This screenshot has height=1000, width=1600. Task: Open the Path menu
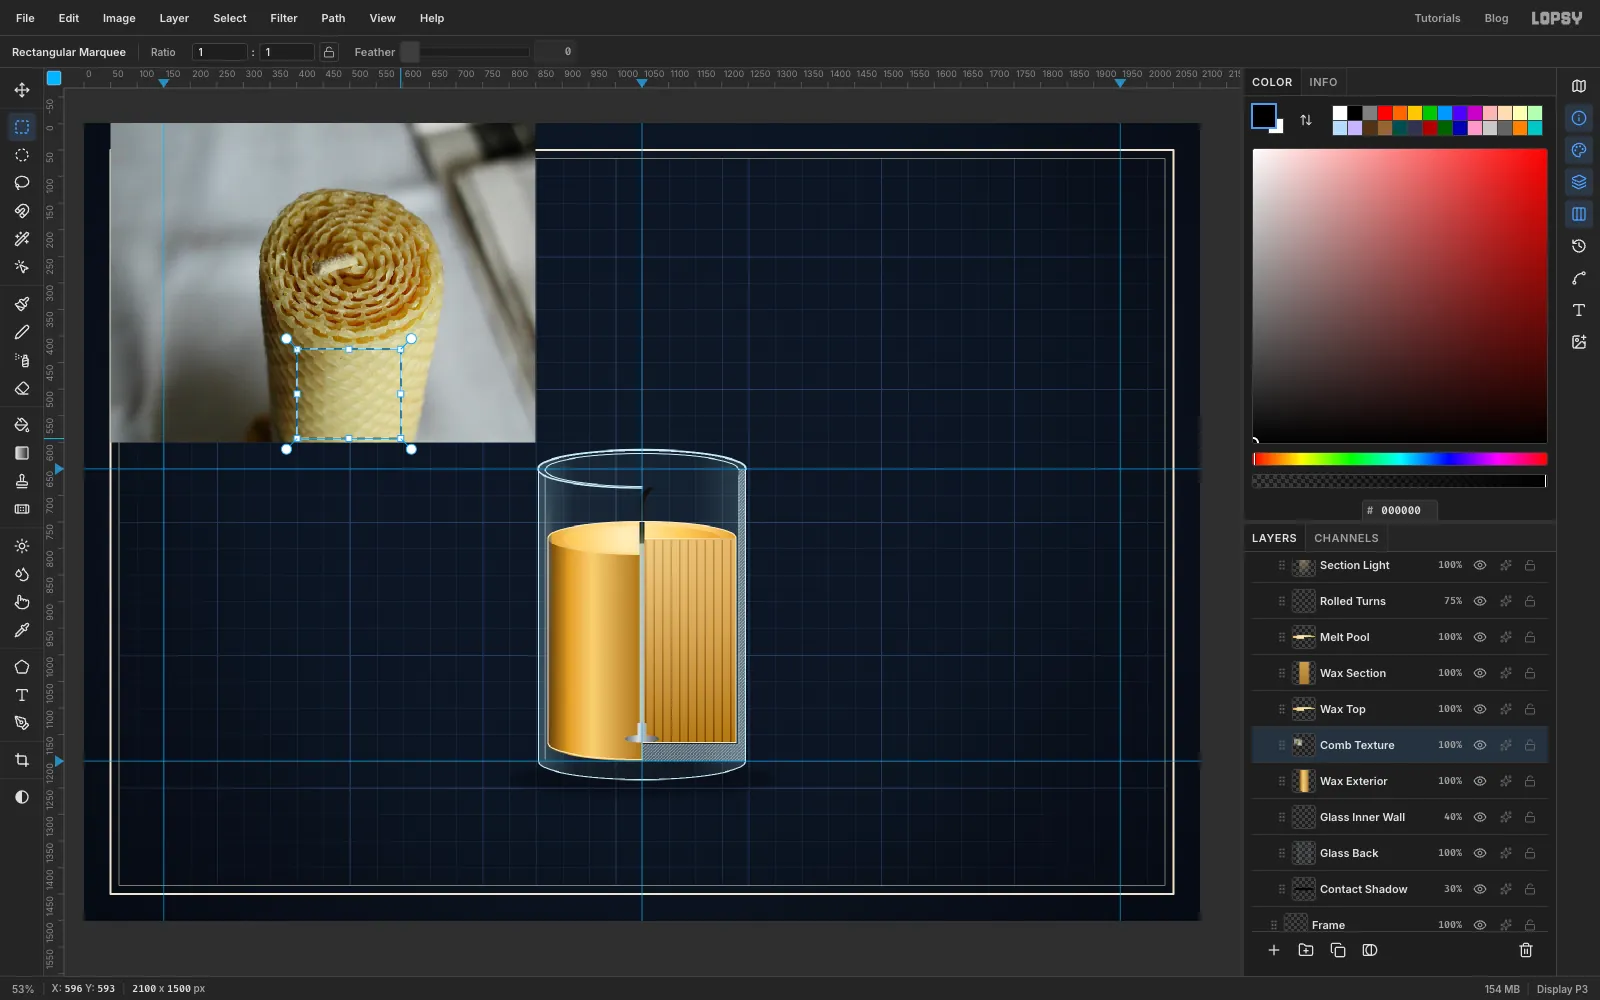tap(333, 18)
